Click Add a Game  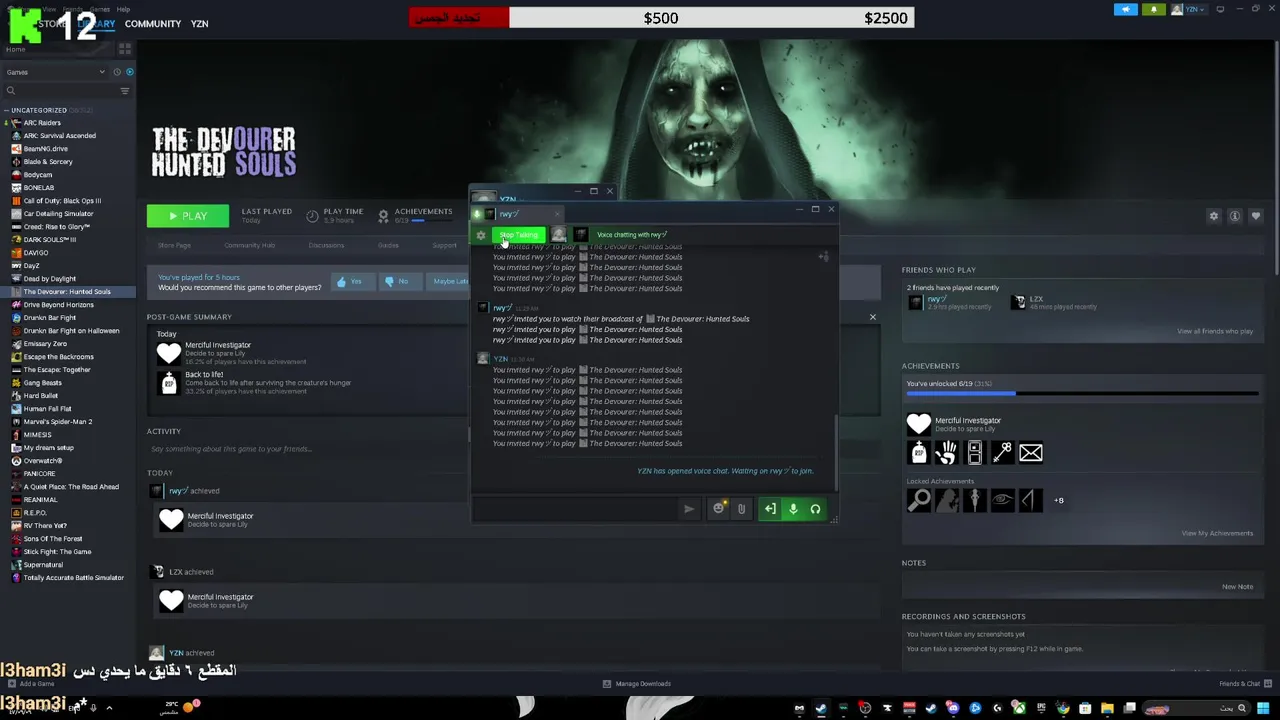coord(30,684)
